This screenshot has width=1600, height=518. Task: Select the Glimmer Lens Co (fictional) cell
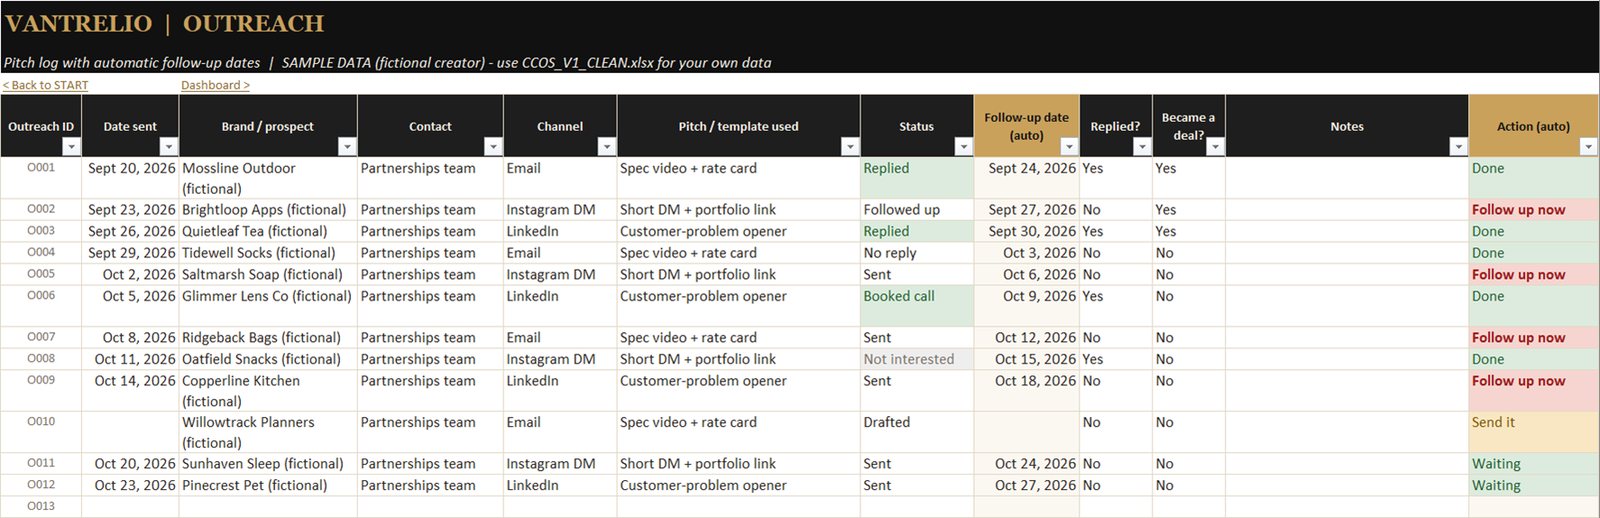(268, 306)
